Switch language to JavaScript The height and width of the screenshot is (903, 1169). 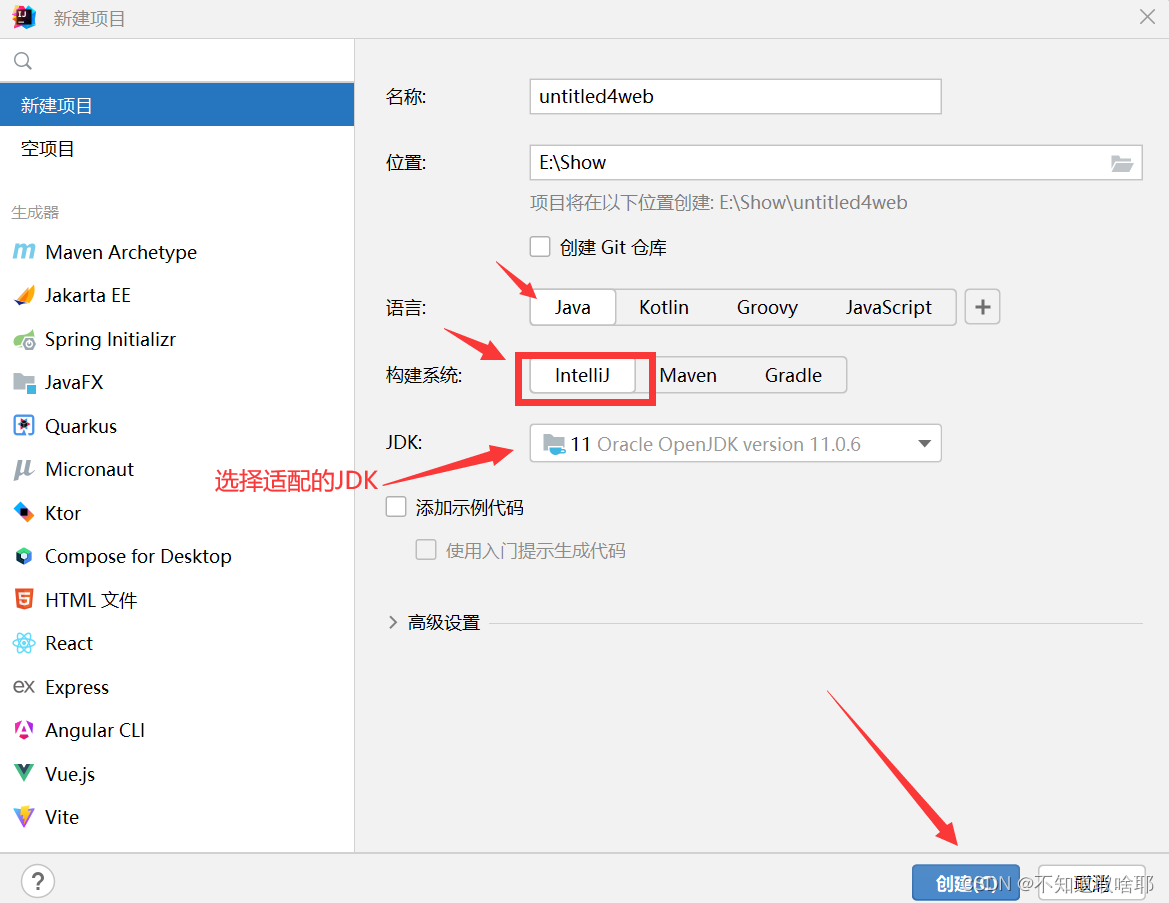pos(888,307)
